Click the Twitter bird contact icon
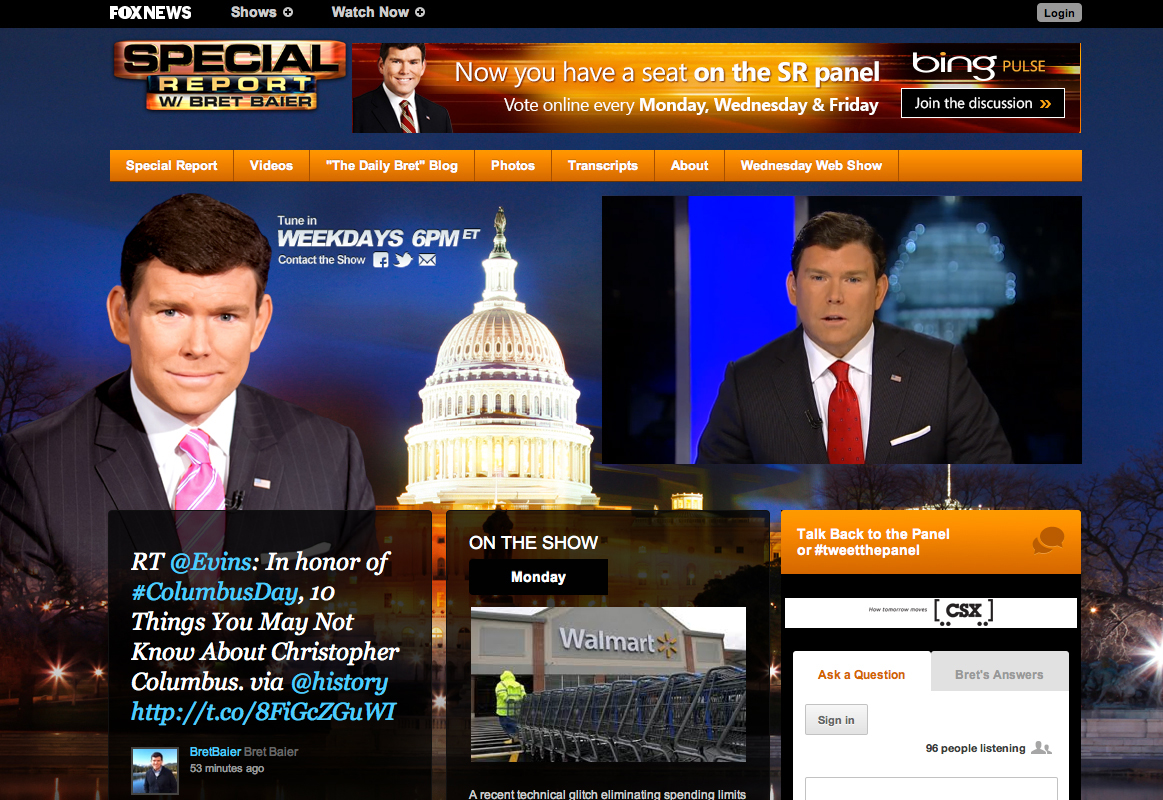Viewport: 1163px width, 800px height. tap(403, 260)
